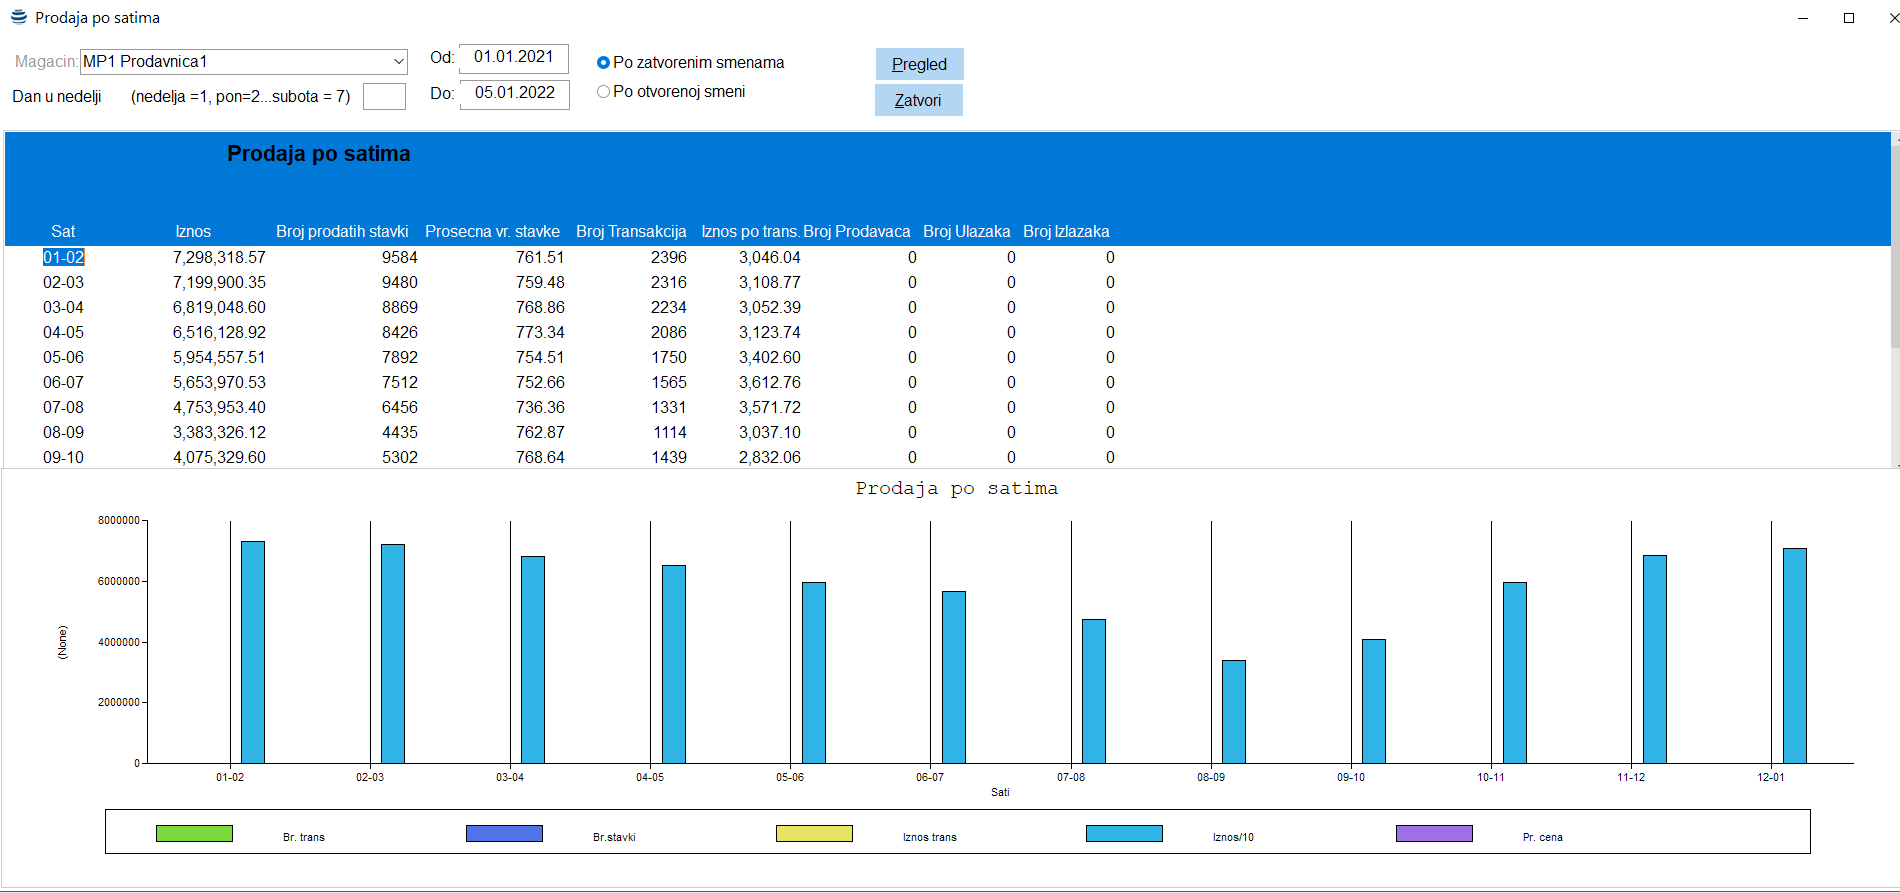1900x893 pixels.
Task: Select 'Po otvorenoj smeni' radio option
Action: click(603, 92)
